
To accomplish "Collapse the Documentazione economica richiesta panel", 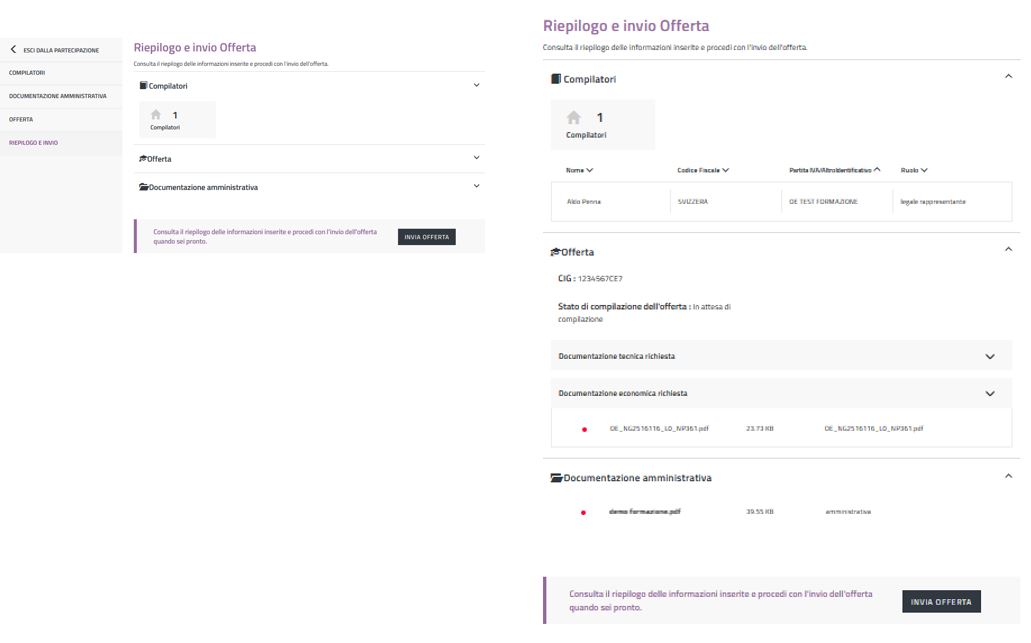I will (990, 393).
